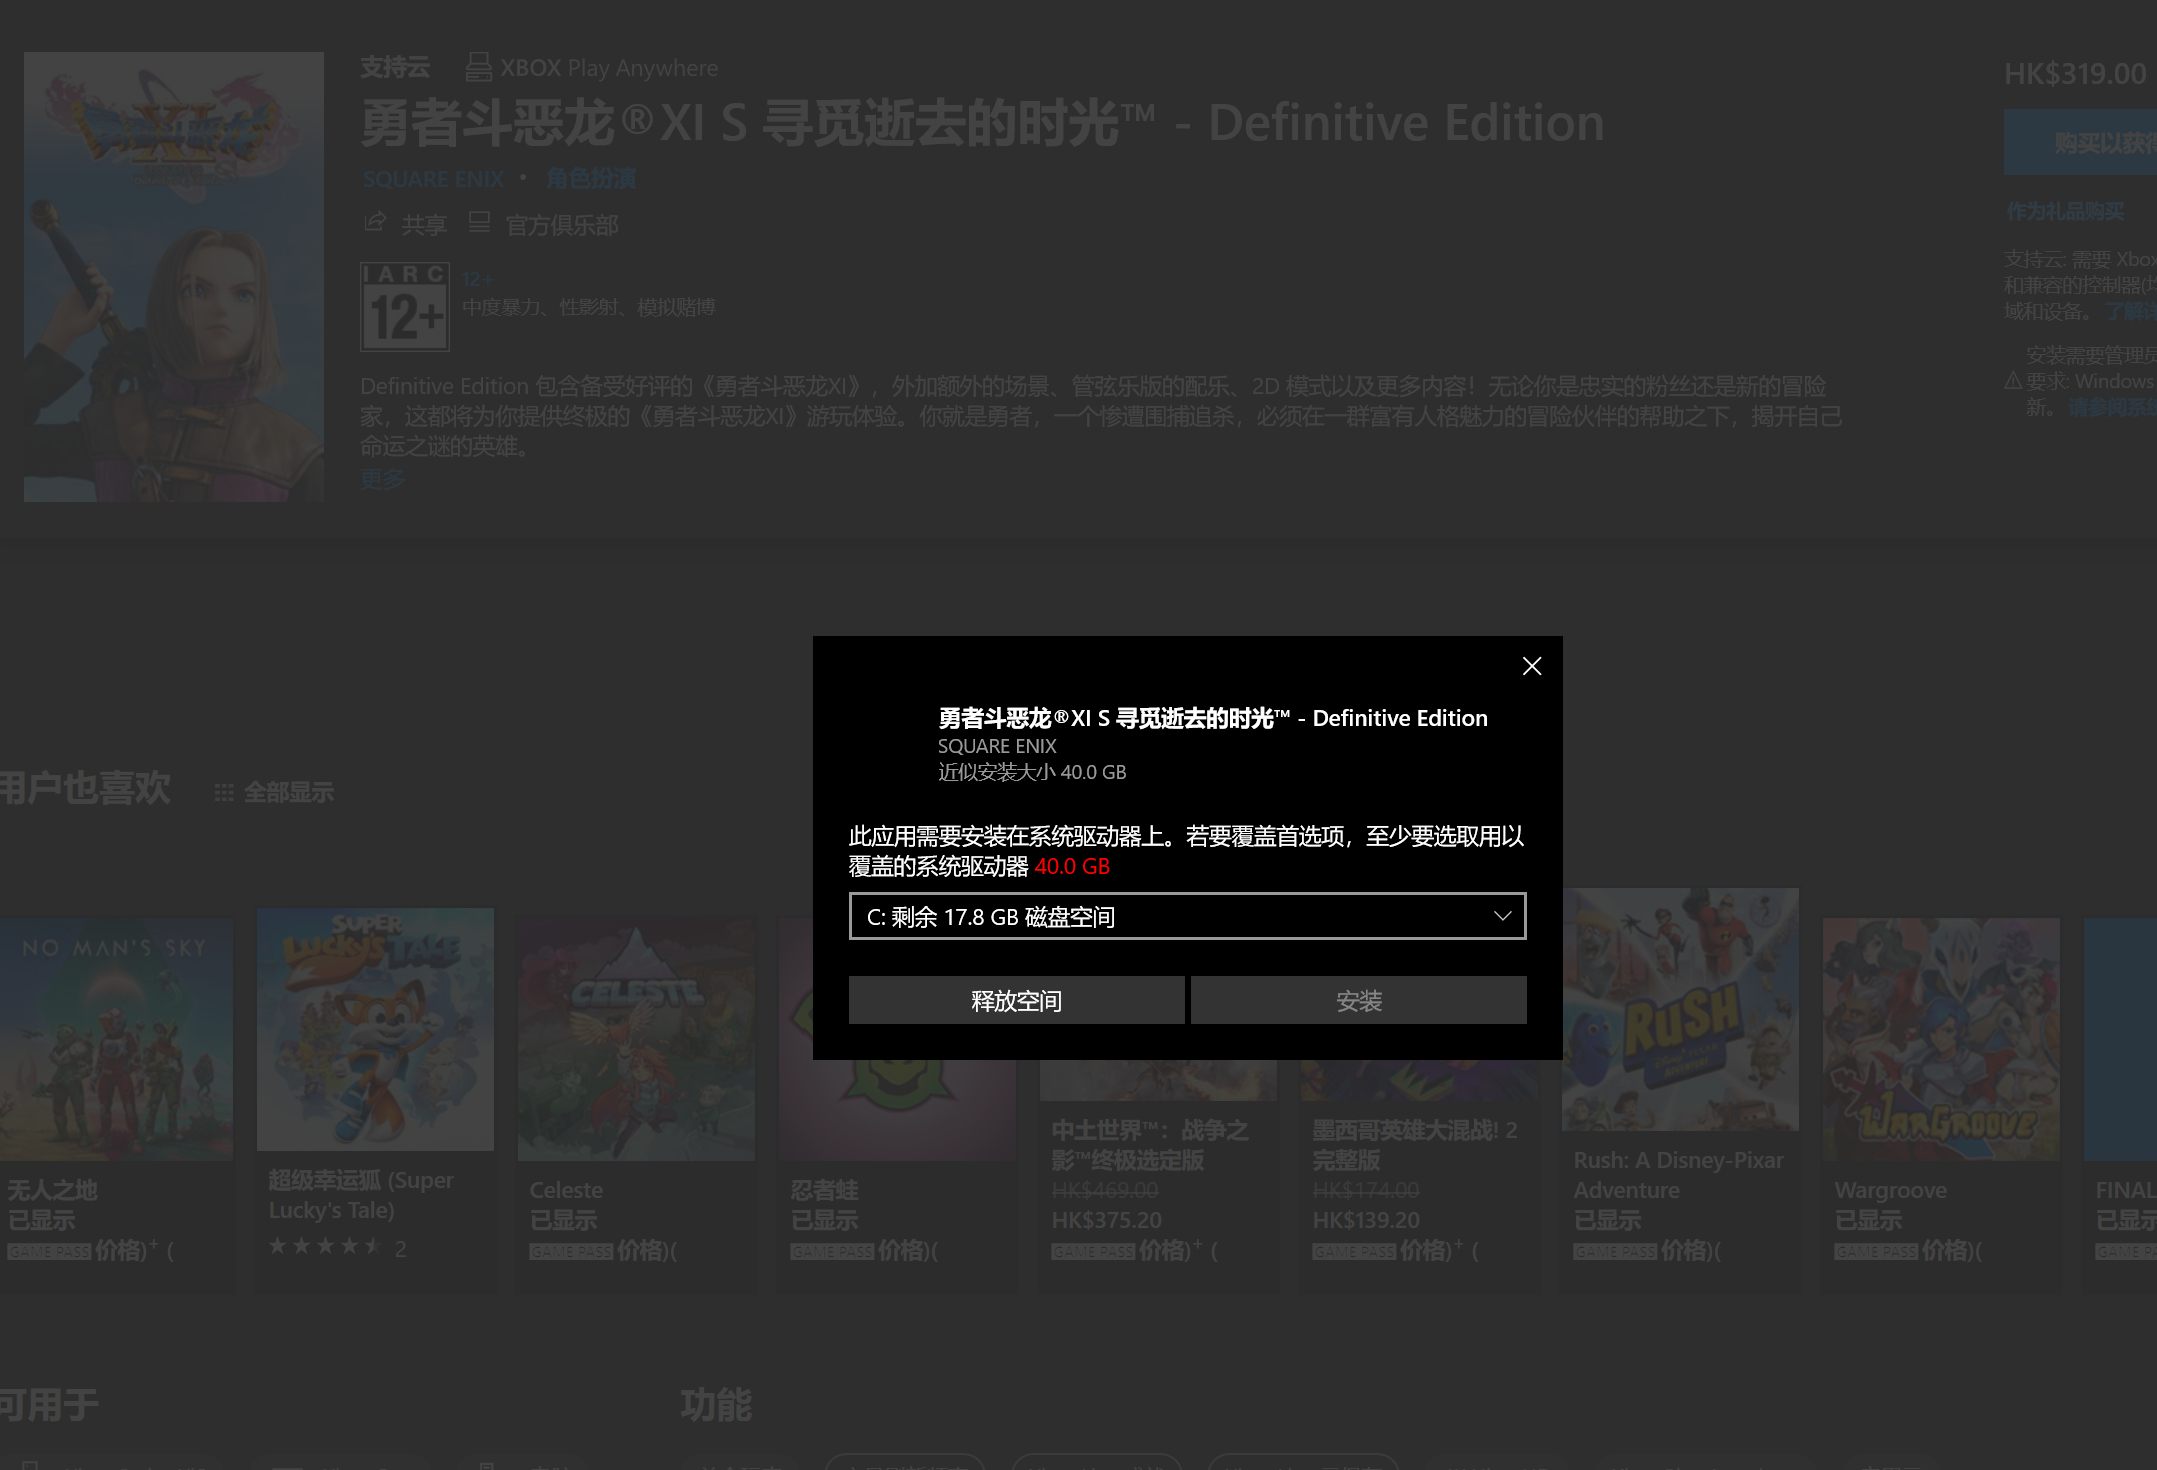The height and width of the screenshot is (1470, 2157).
Task: Click the XBOX Play Anywhere icon
Action: click(478, 67)
